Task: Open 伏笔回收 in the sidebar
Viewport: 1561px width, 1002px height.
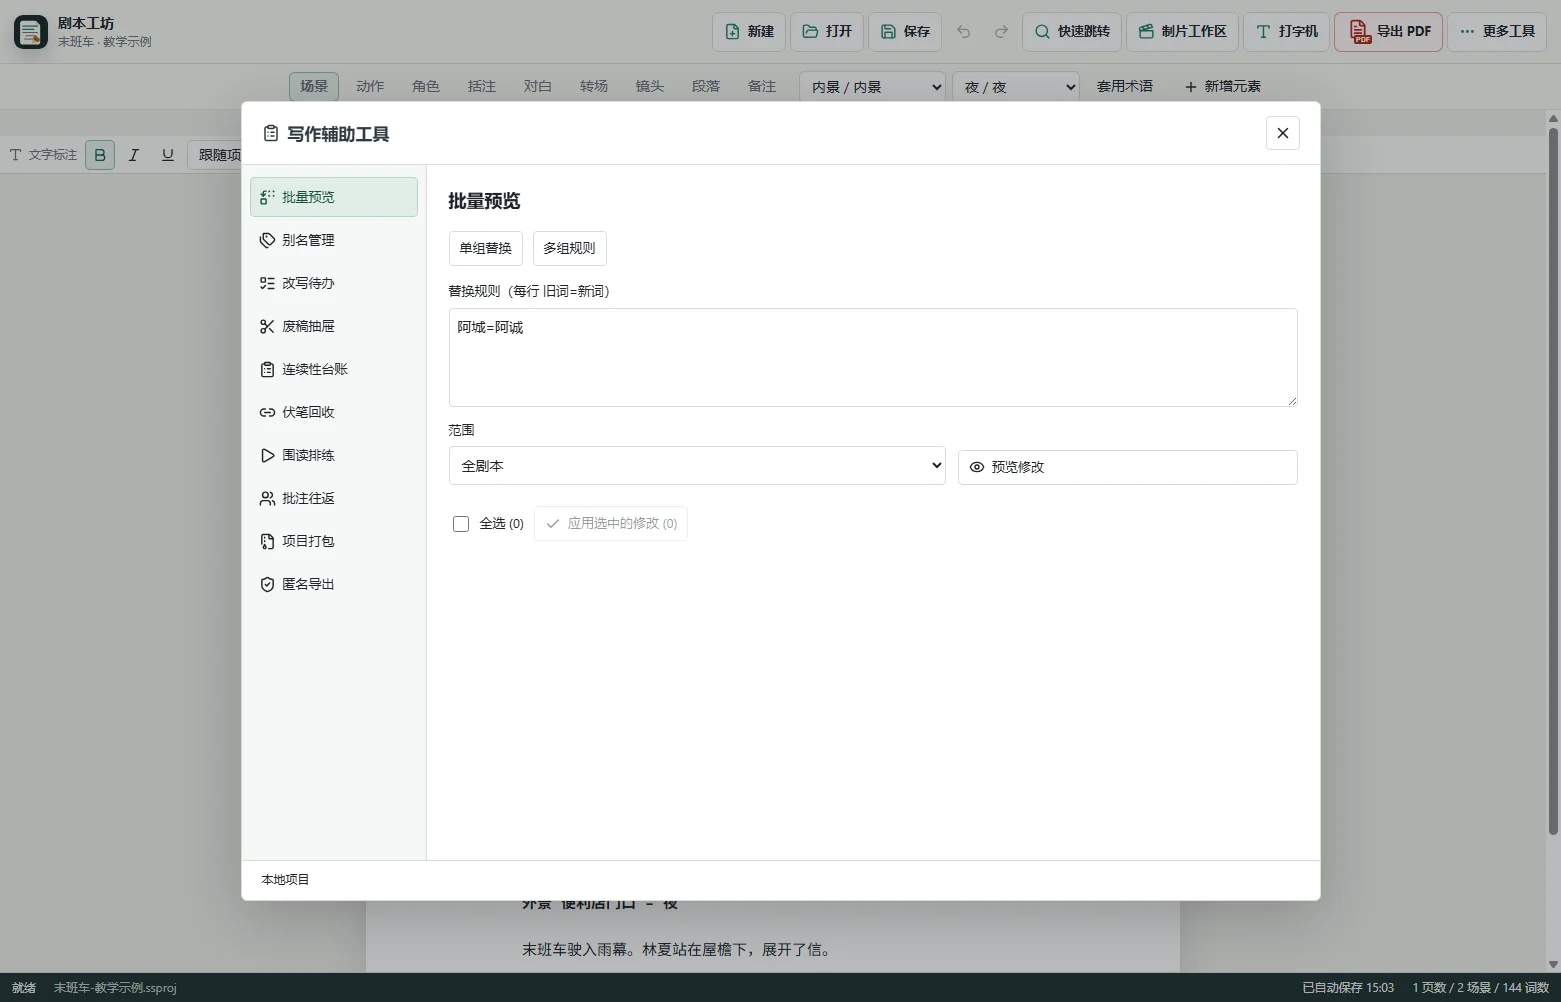Action: click(334, 412)
